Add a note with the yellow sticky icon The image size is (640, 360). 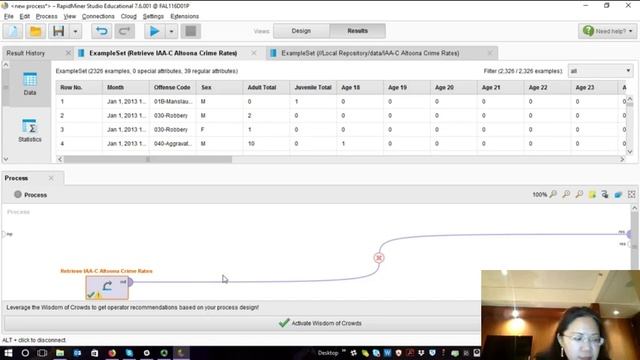592,195
